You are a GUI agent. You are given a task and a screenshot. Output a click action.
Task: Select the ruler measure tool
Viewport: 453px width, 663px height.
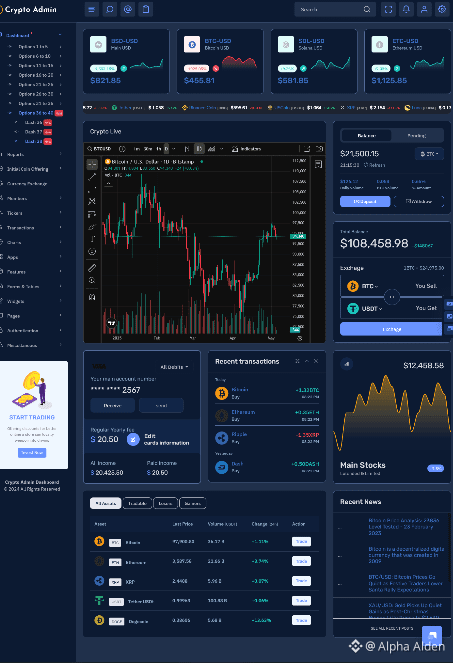coord(92,268)
